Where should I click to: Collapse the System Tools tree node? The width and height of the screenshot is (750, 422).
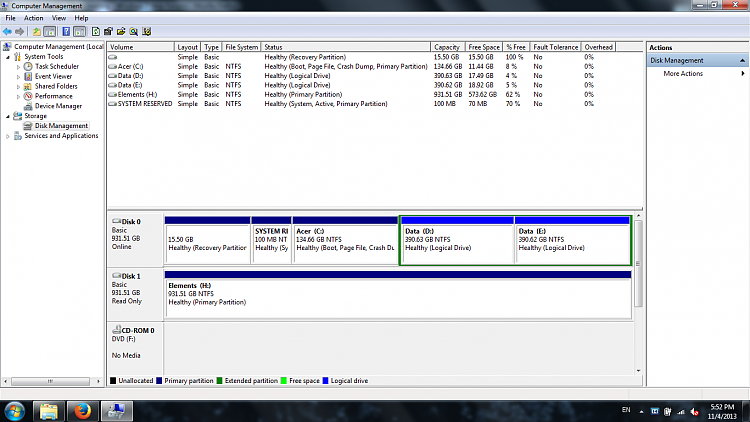pos(8,57)
